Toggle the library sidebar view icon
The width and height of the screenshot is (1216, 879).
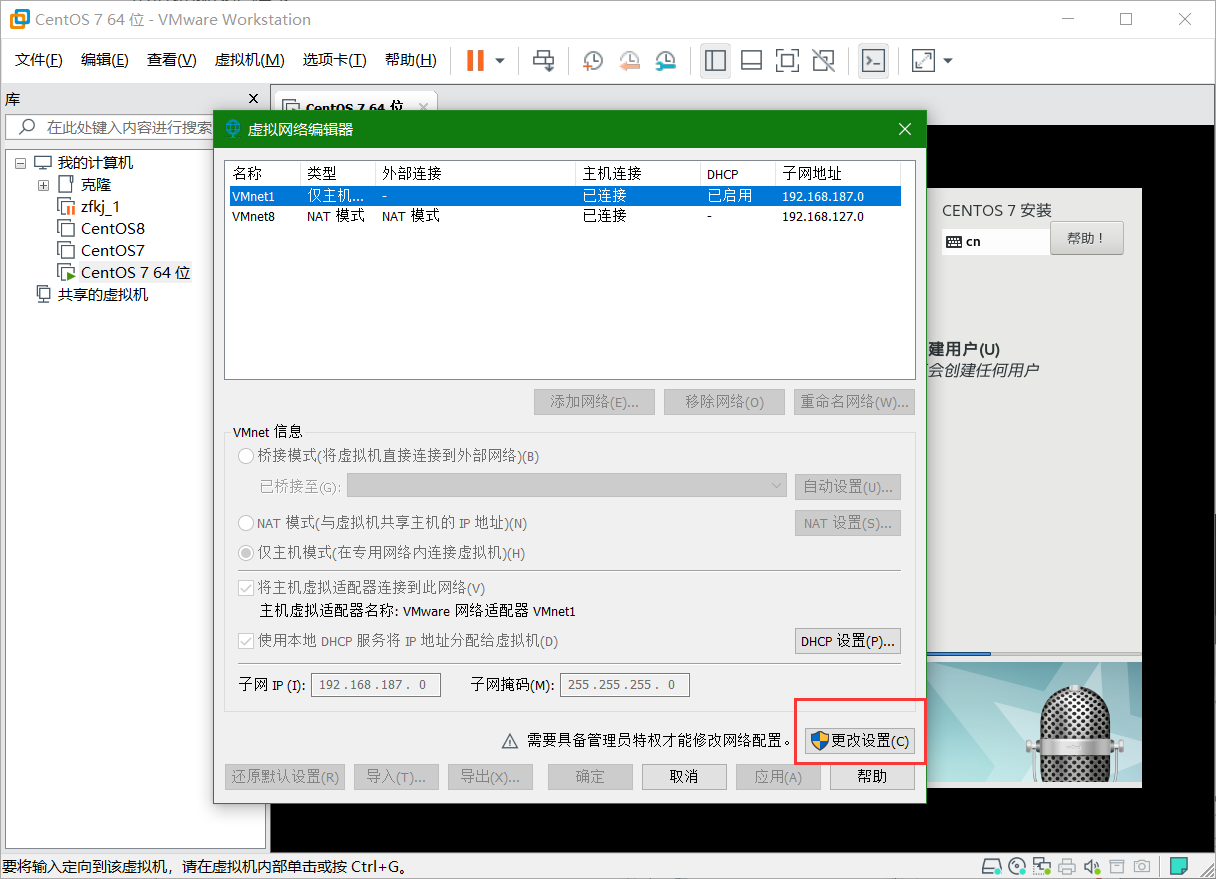pyautogui.click(x=715, y=61)
